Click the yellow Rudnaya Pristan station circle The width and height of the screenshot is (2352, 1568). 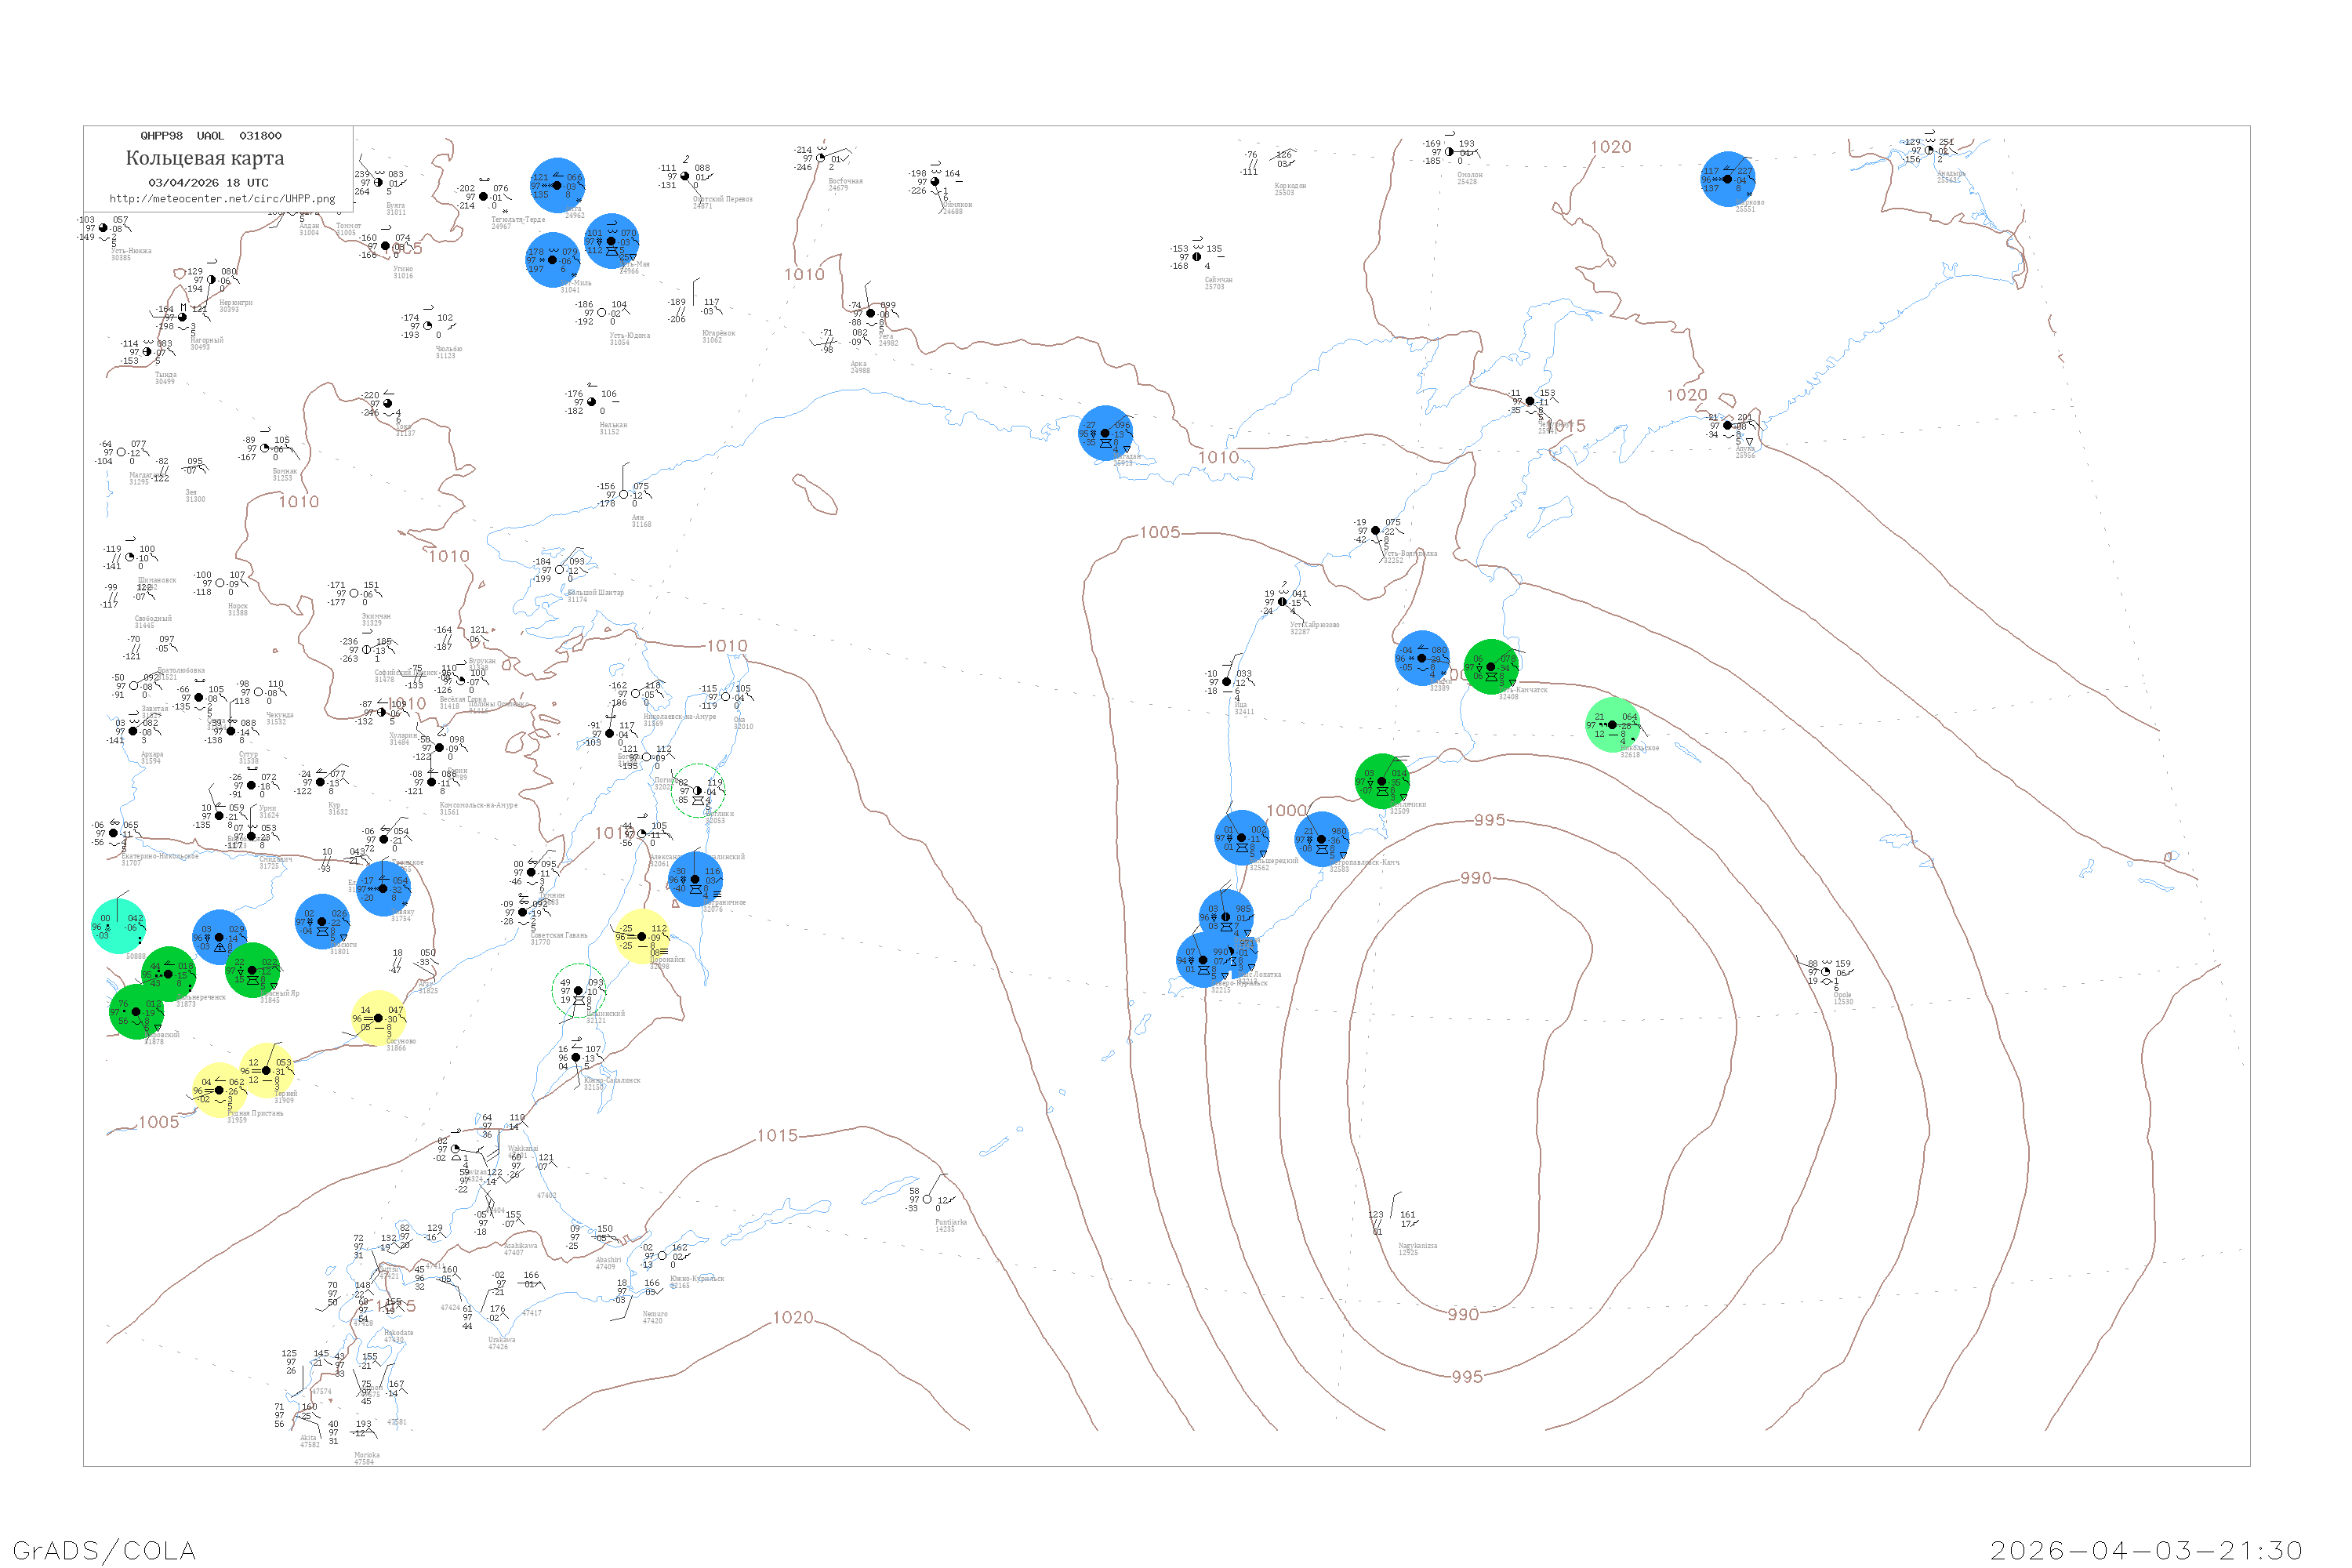click(219, 1091)
